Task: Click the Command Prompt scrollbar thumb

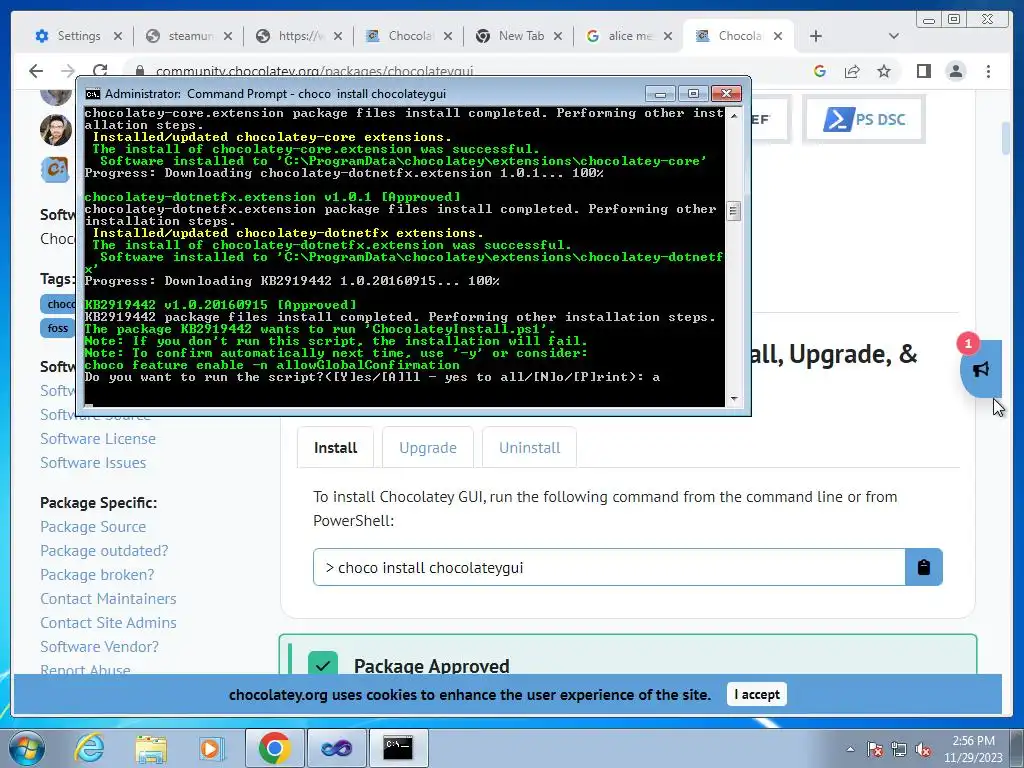Action: (734, 211)
